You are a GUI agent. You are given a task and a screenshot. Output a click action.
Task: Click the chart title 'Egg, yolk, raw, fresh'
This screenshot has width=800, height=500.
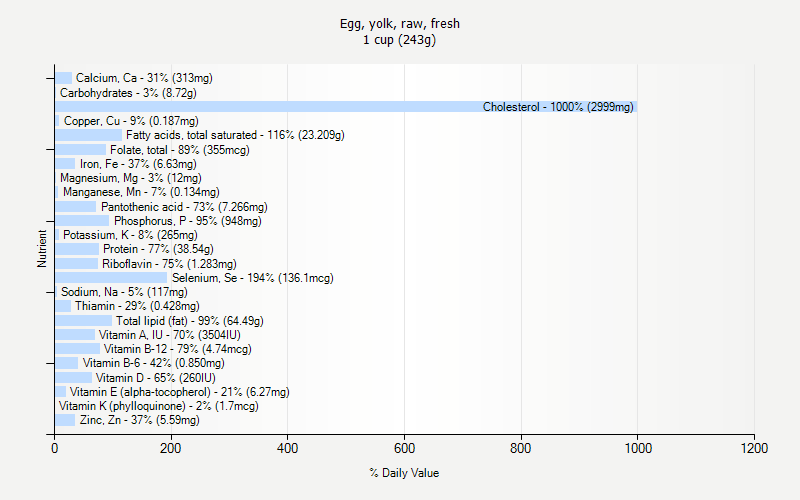[x=399, y=24]
